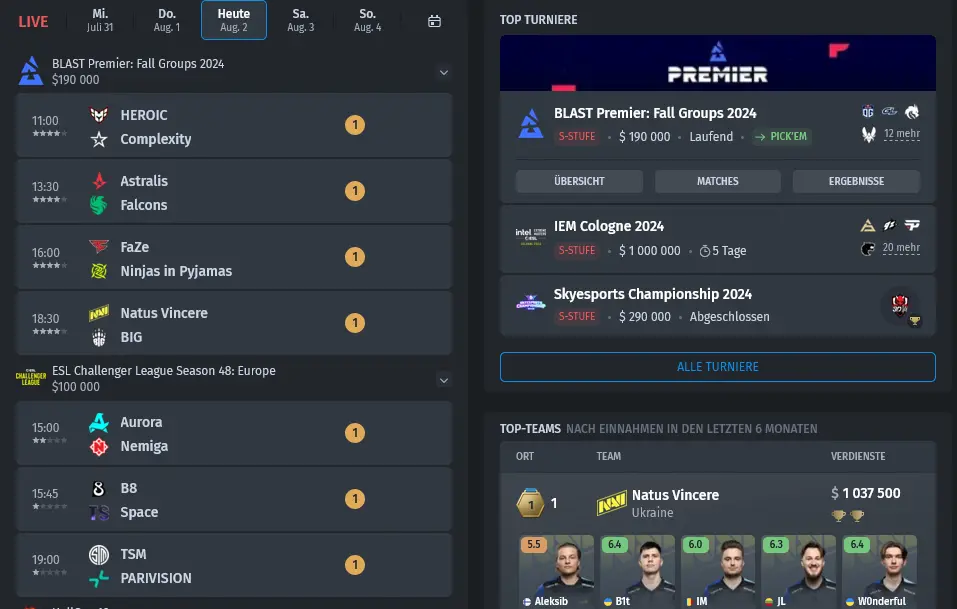
Task: Collapse the ESL Challenger League Season 48 section
Action: 444,380
